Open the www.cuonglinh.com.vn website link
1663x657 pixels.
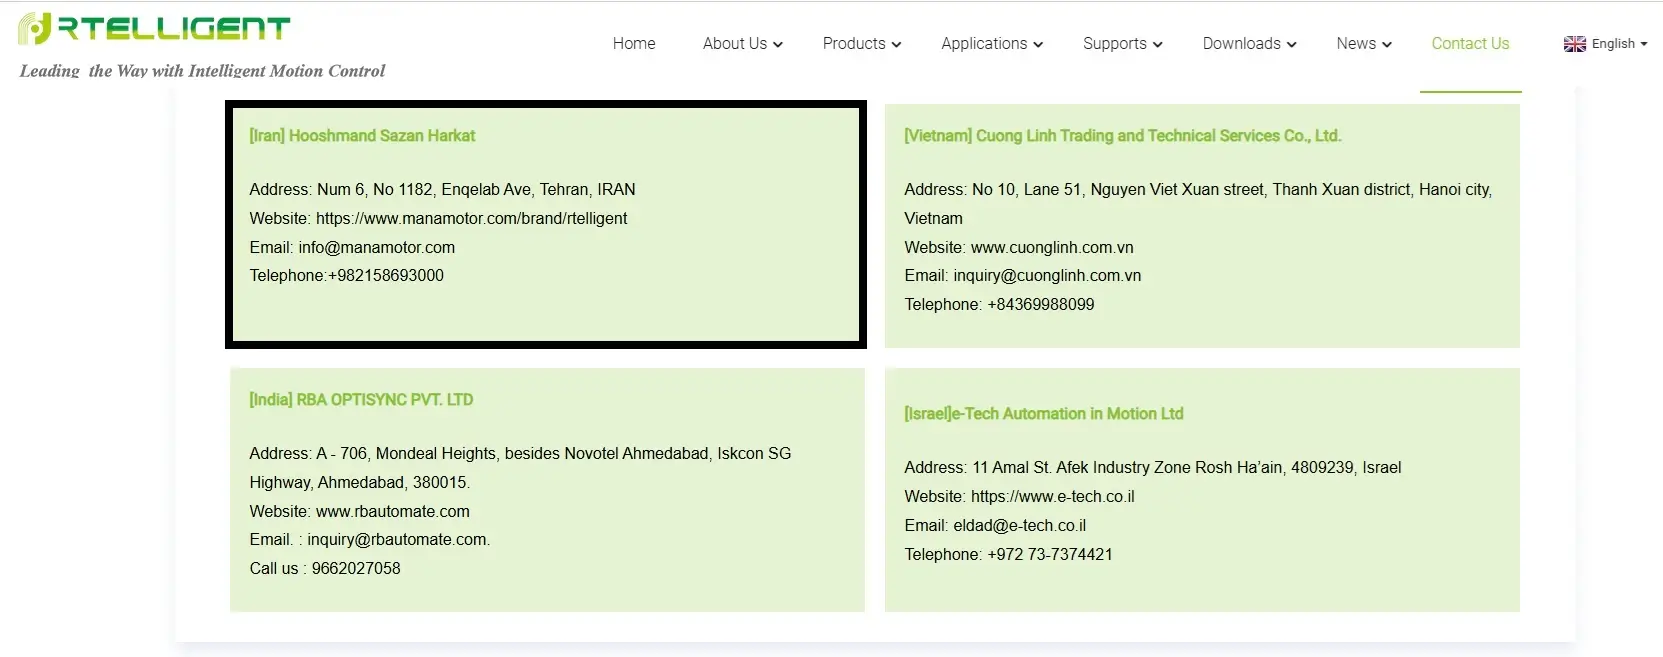tap(1052, 248)
